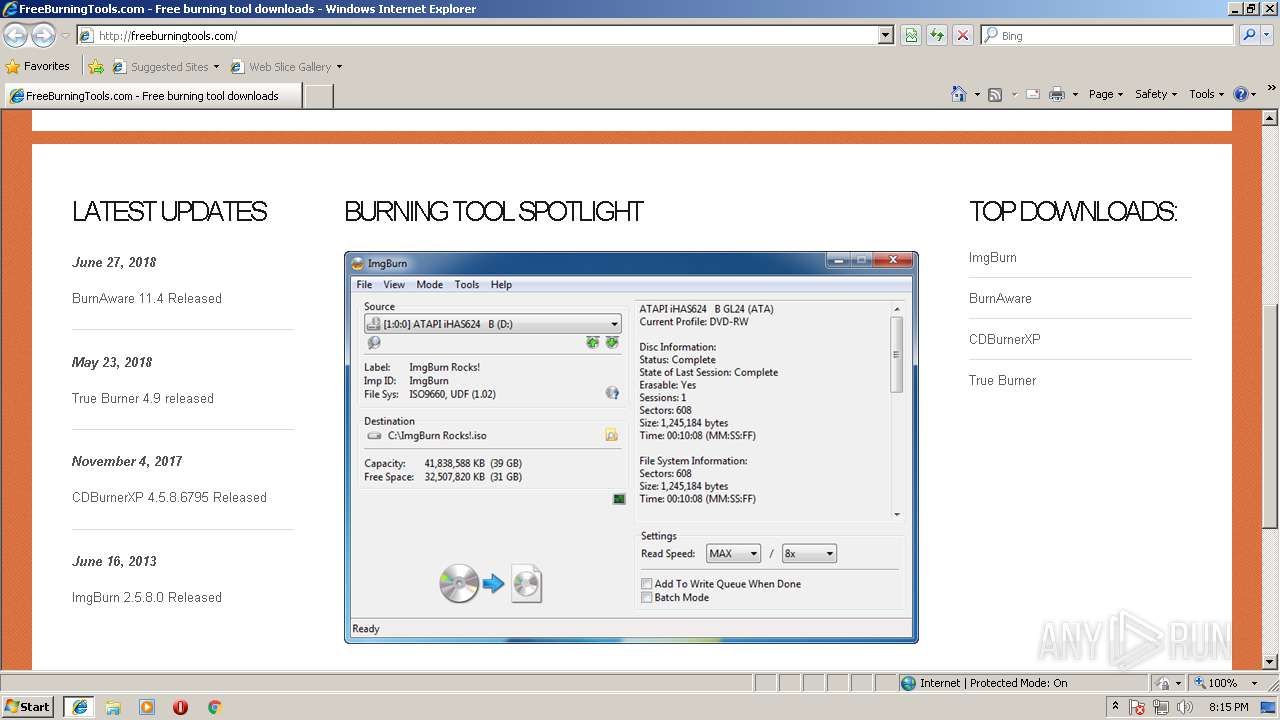Image resolution: width=1280 pixels, height=720 pixels.
Task: Open the ImgBurn View menu
Action: [394, 285]
